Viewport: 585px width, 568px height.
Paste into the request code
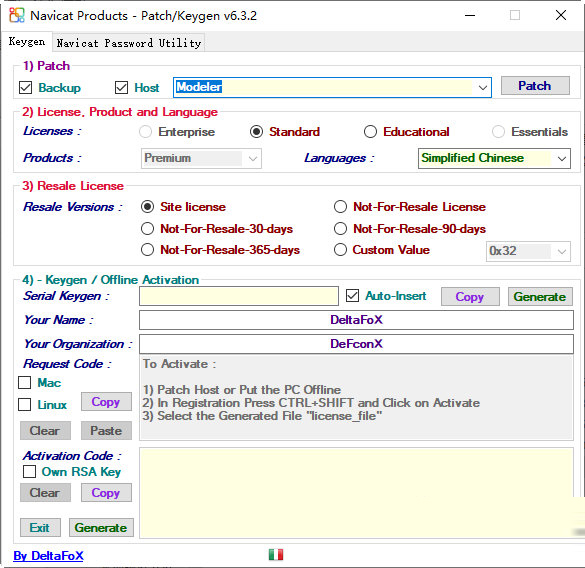point(106,431)
